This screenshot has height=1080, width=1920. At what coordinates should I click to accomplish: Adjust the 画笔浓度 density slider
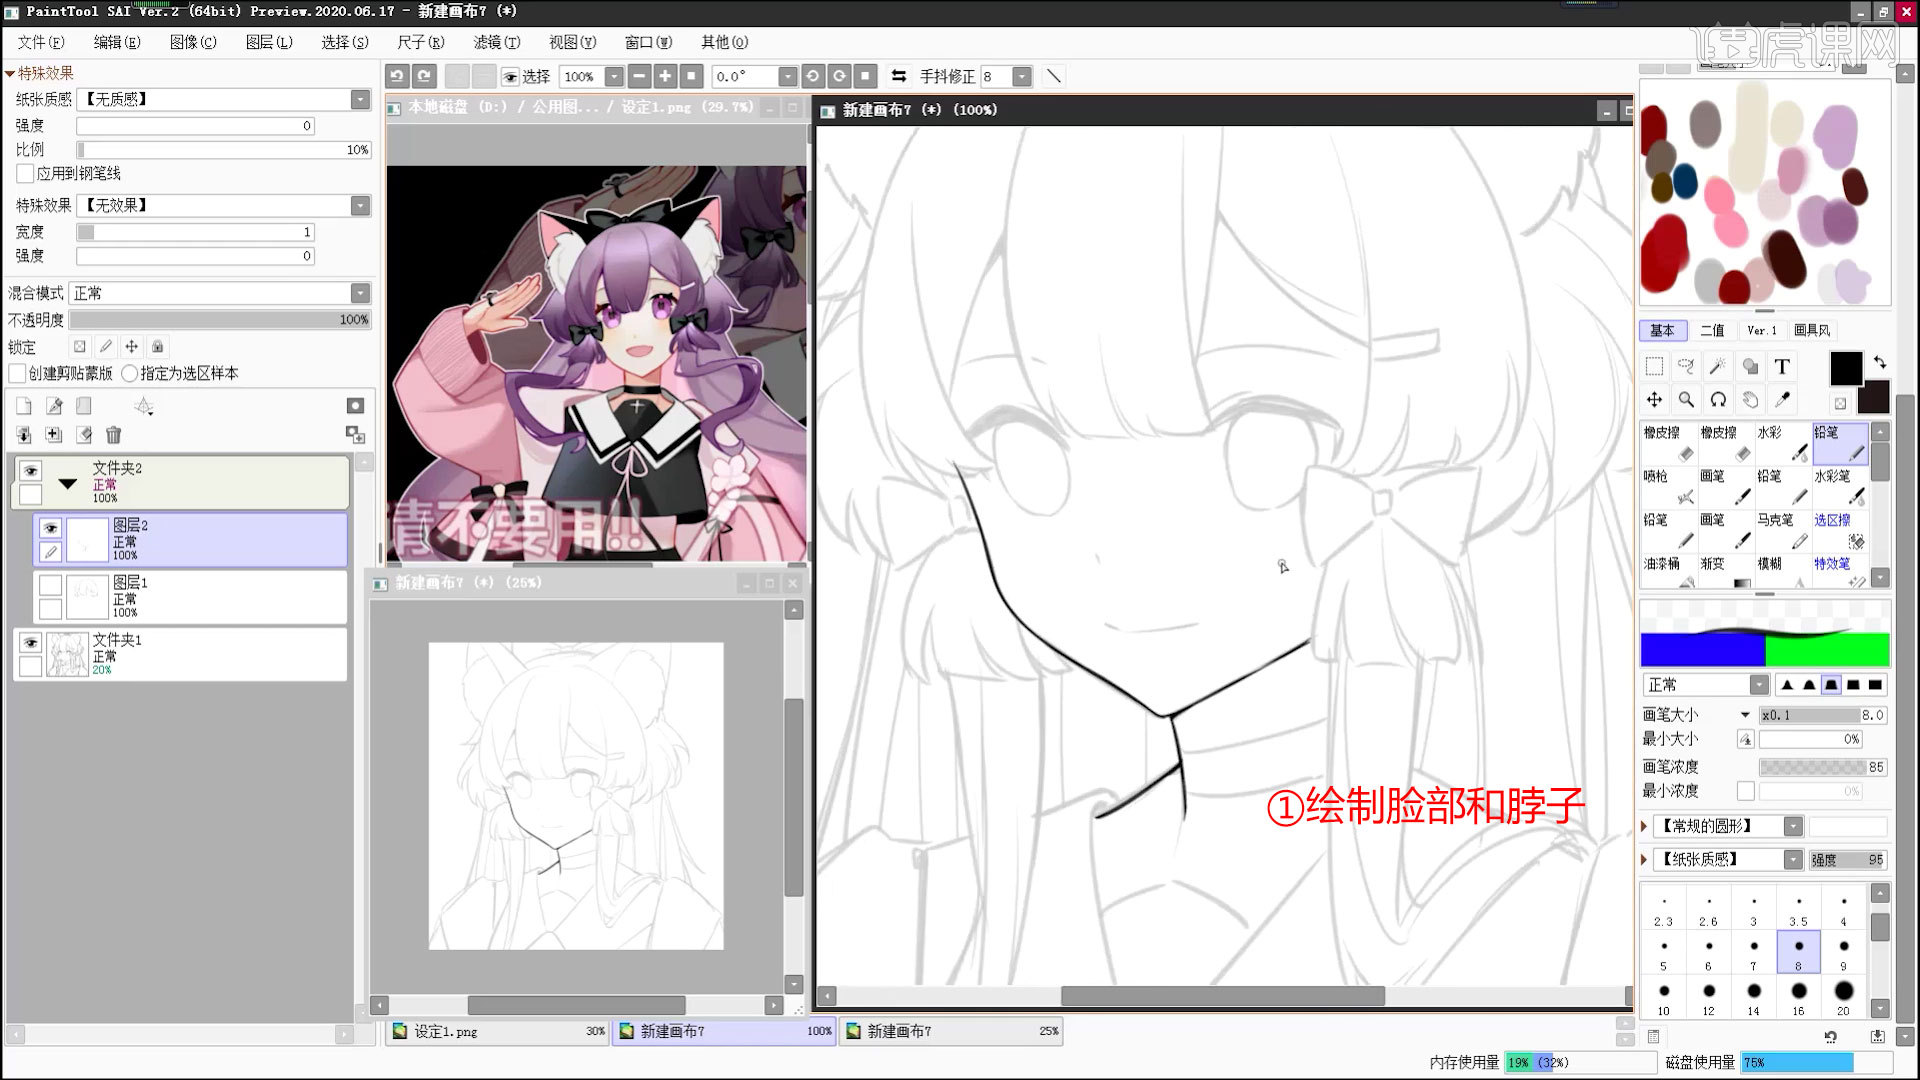point(1822,767)
